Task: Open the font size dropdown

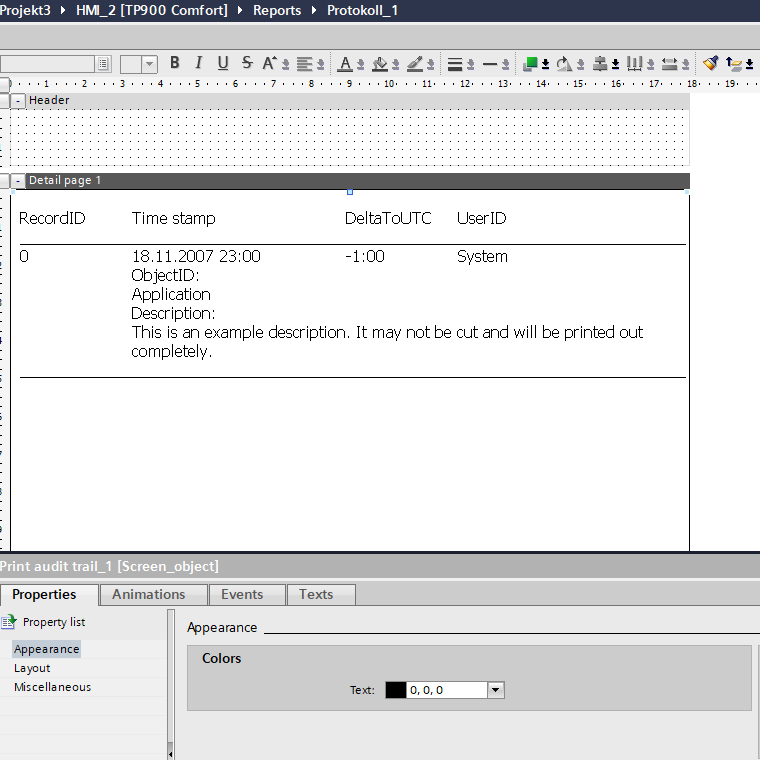Action: coord(149,64)
